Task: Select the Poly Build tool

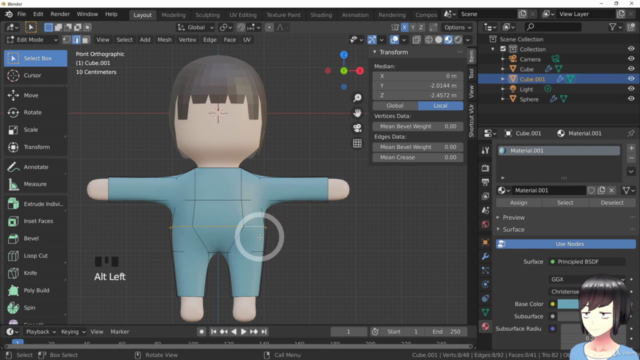Action: pos(36,291)
